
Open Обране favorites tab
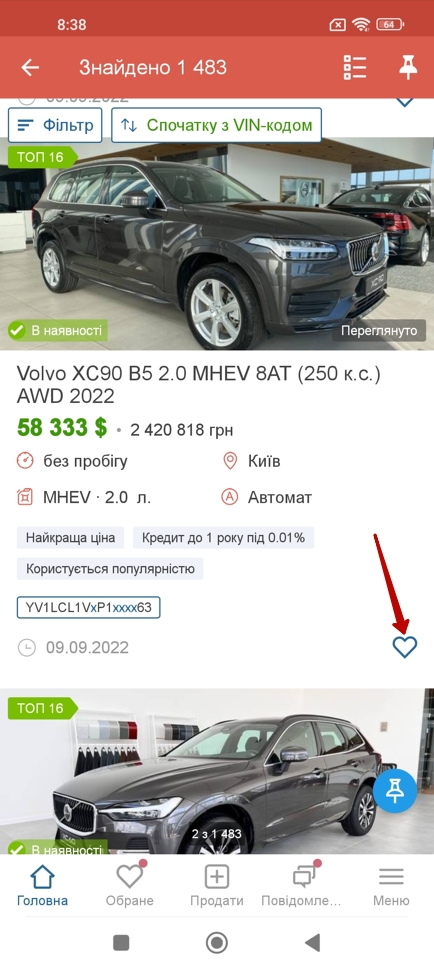click(130, 885)
